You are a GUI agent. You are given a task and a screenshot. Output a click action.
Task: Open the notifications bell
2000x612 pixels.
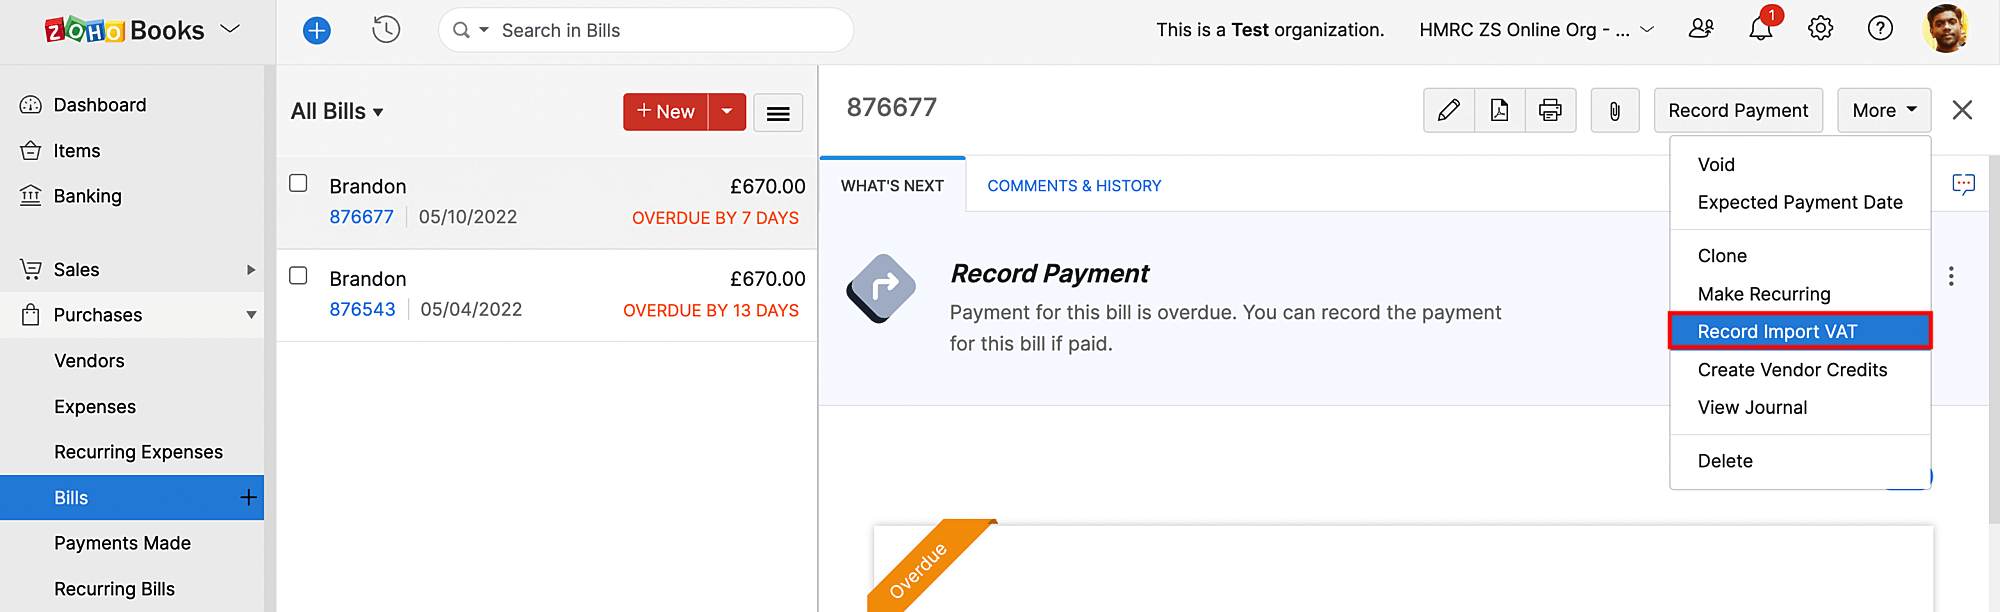click(x=1760, y=29)
